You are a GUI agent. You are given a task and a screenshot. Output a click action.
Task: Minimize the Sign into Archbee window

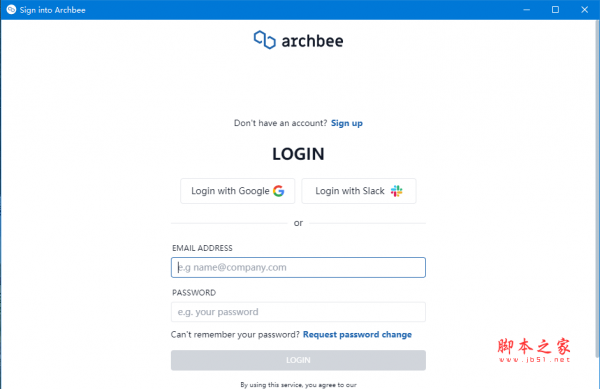click(x=527, y=10)
